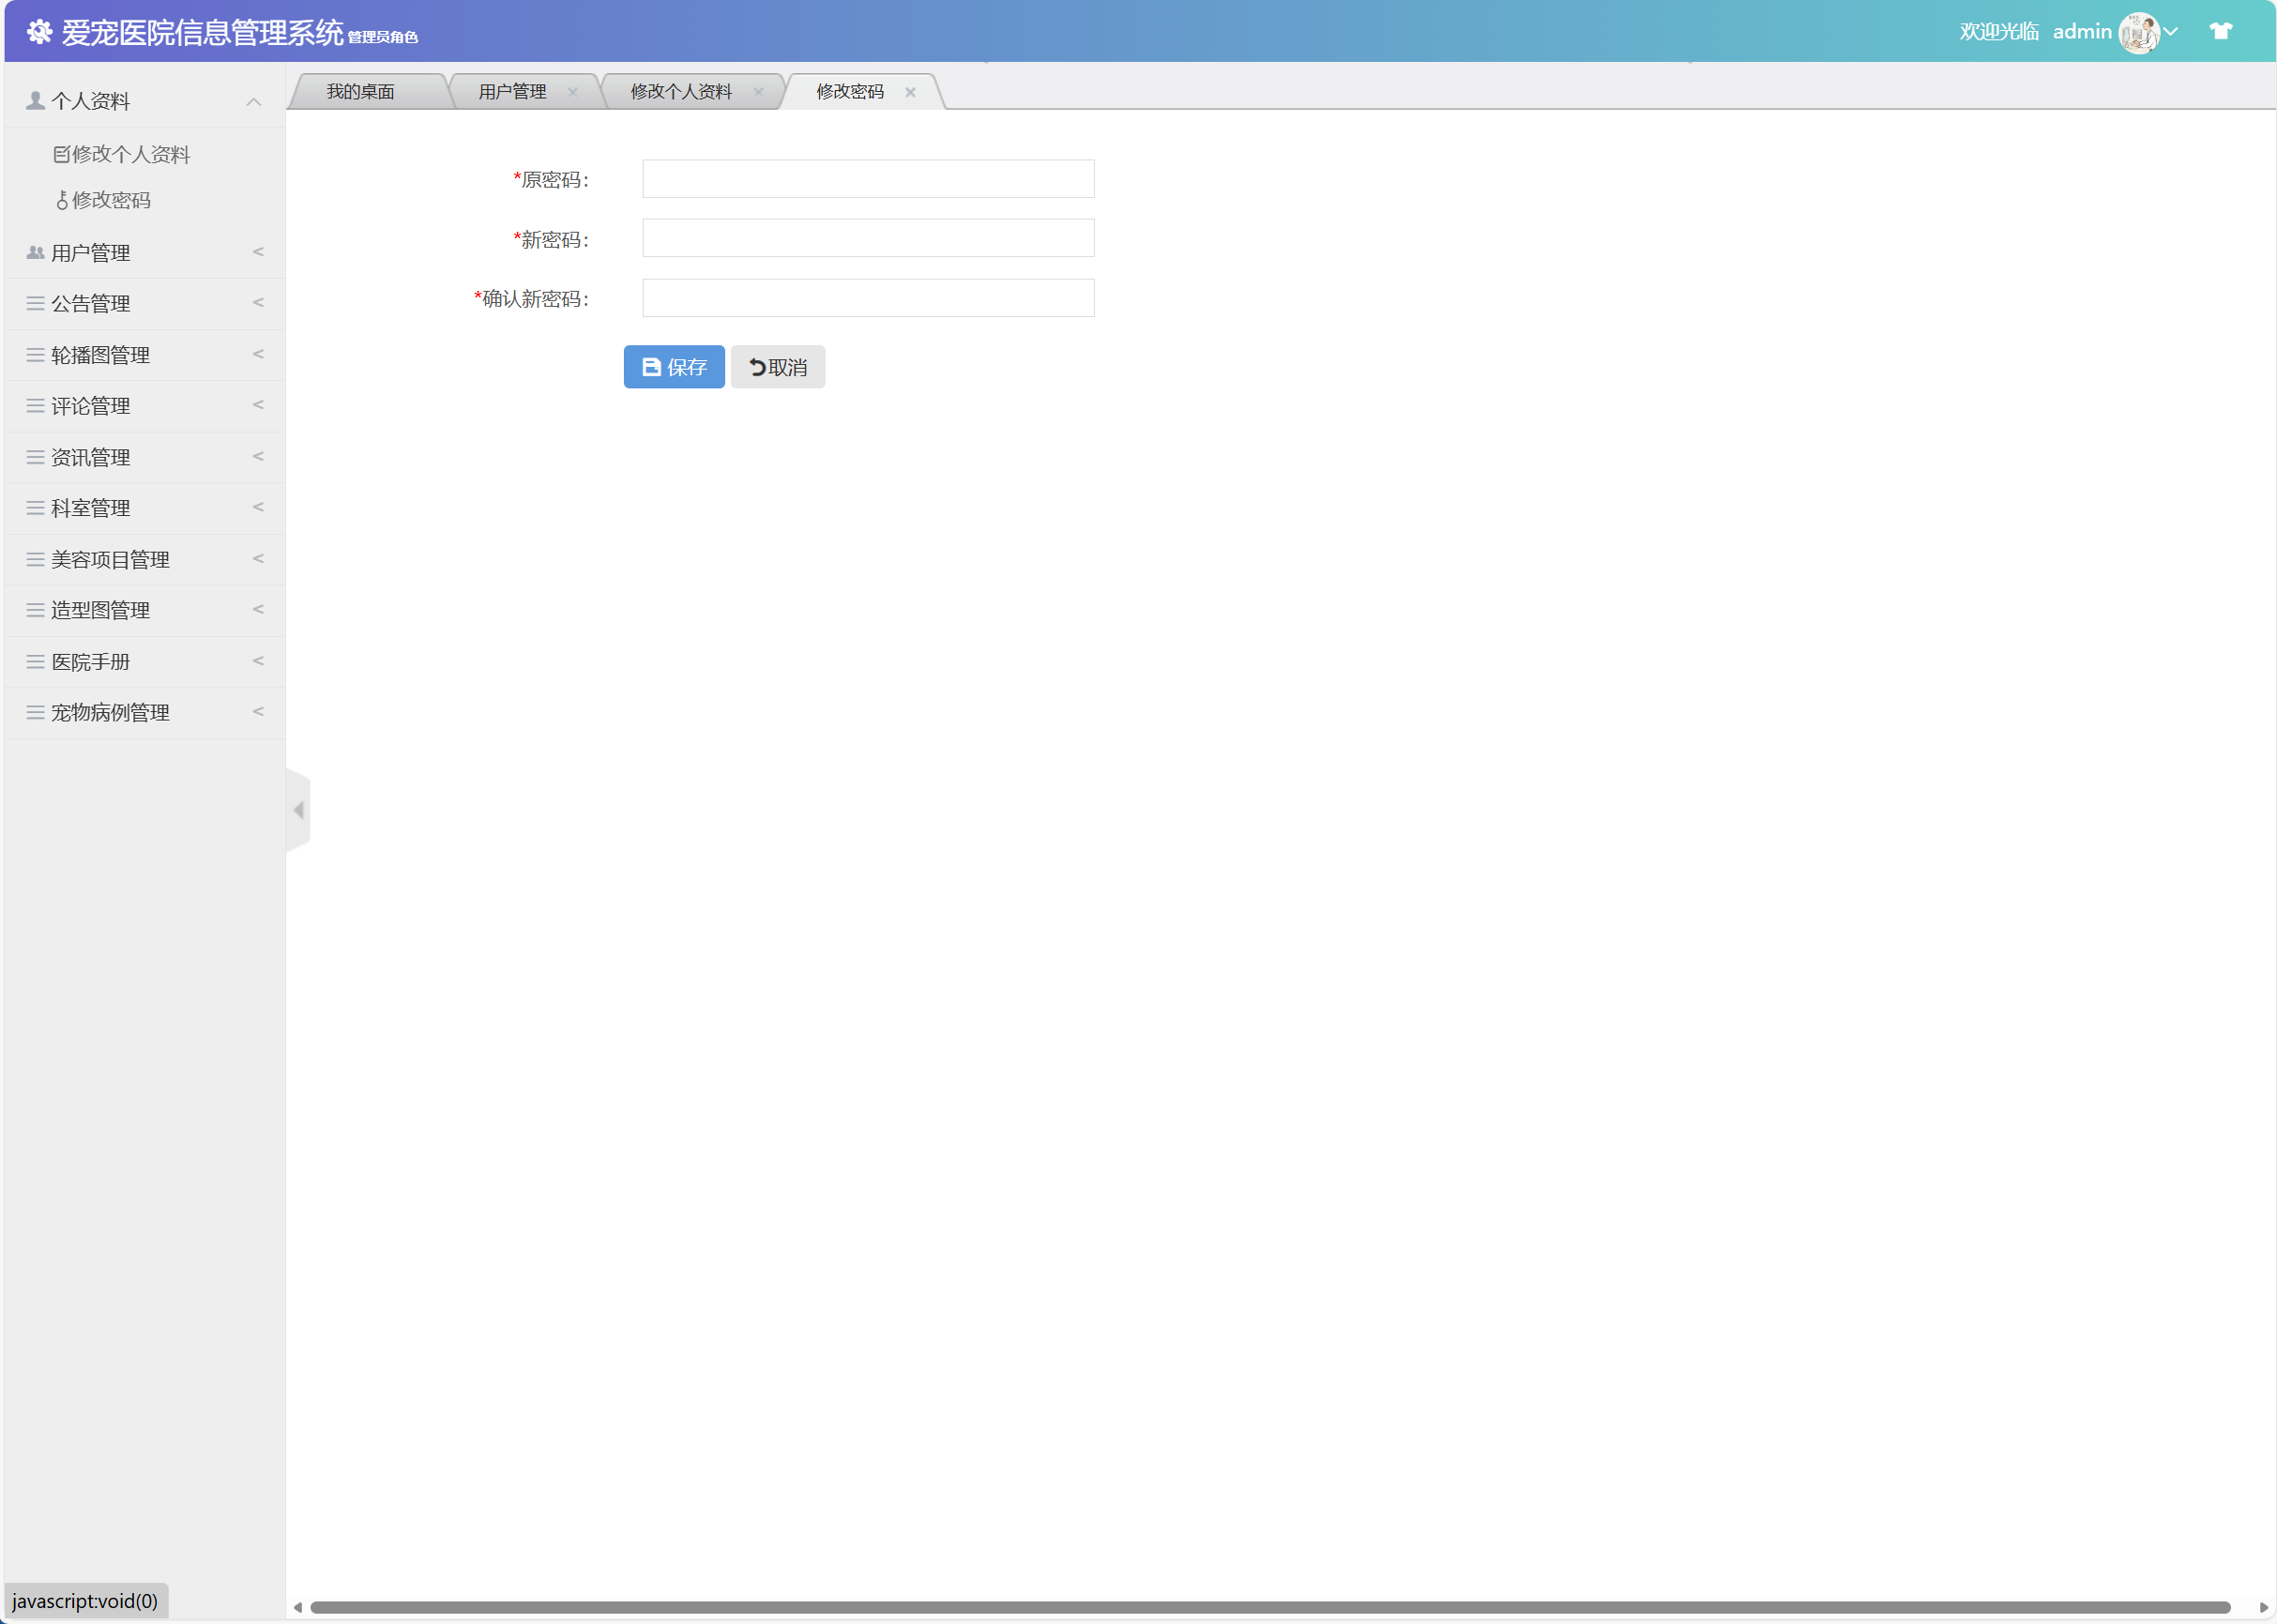
Task: Close the 用户管理 tab
Action: 572,92
